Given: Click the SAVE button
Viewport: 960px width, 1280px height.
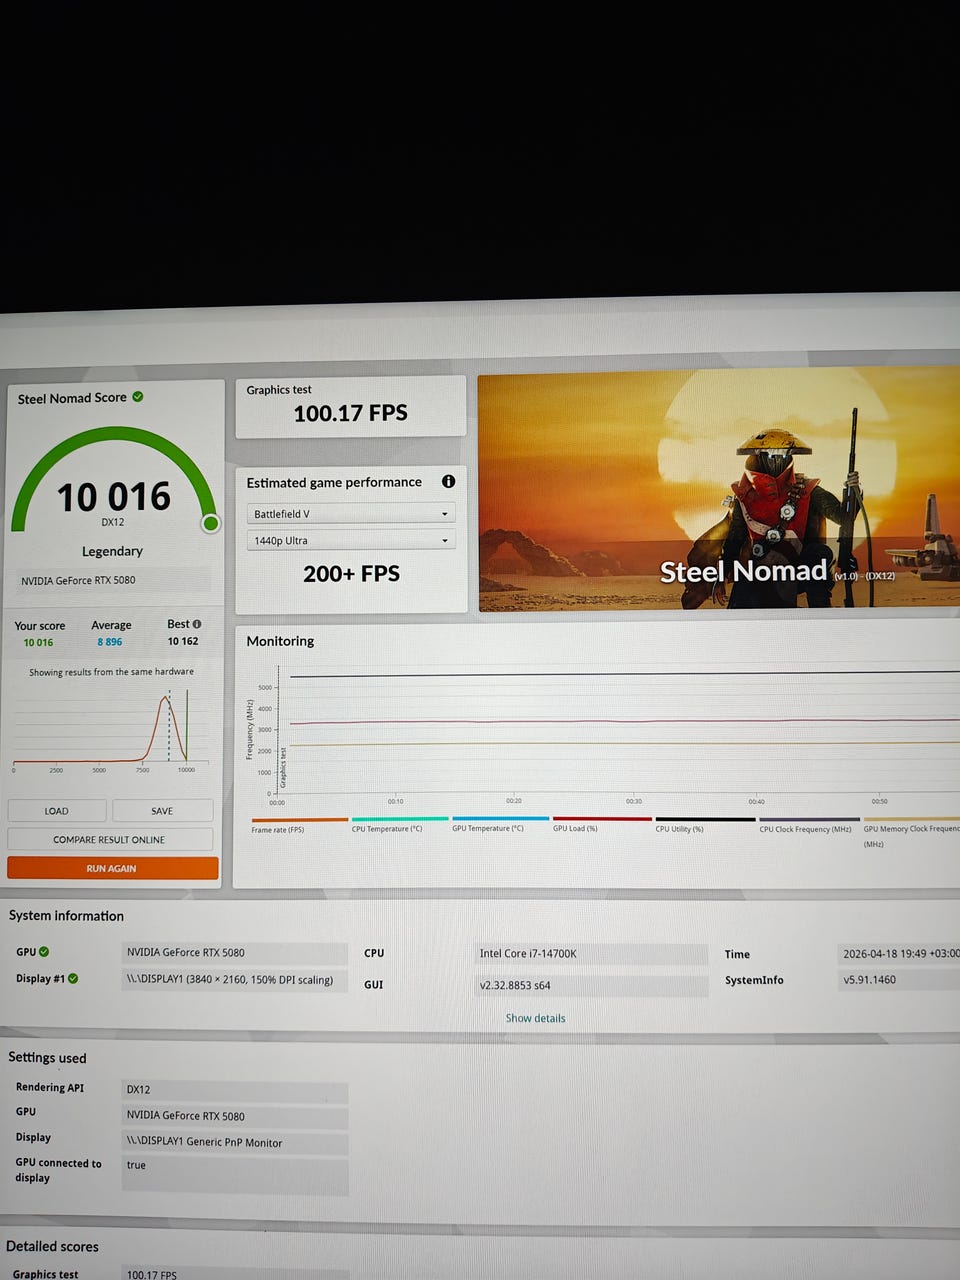Looking at the screenshot, I should (x=162, y=811).
